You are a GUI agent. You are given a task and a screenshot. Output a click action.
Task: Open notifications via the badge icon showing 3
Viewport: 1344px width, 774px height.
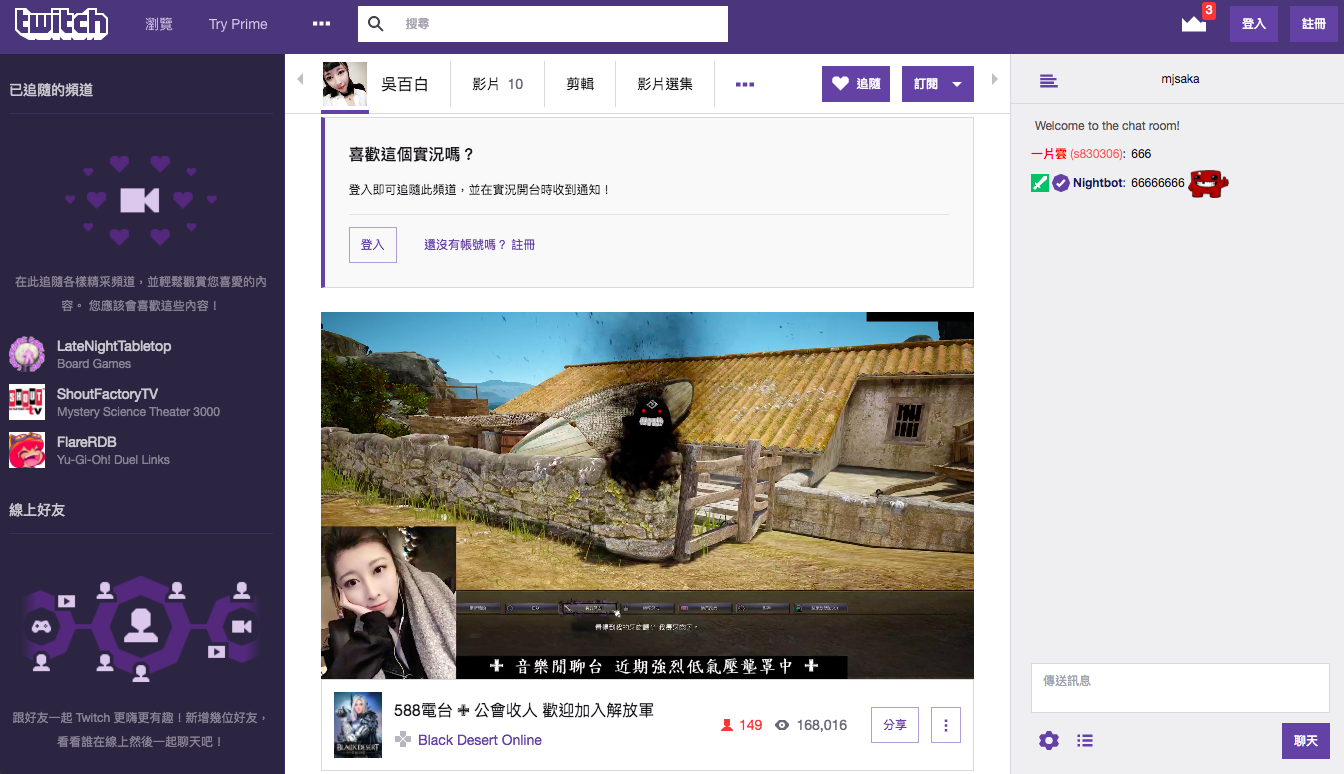1193,24
